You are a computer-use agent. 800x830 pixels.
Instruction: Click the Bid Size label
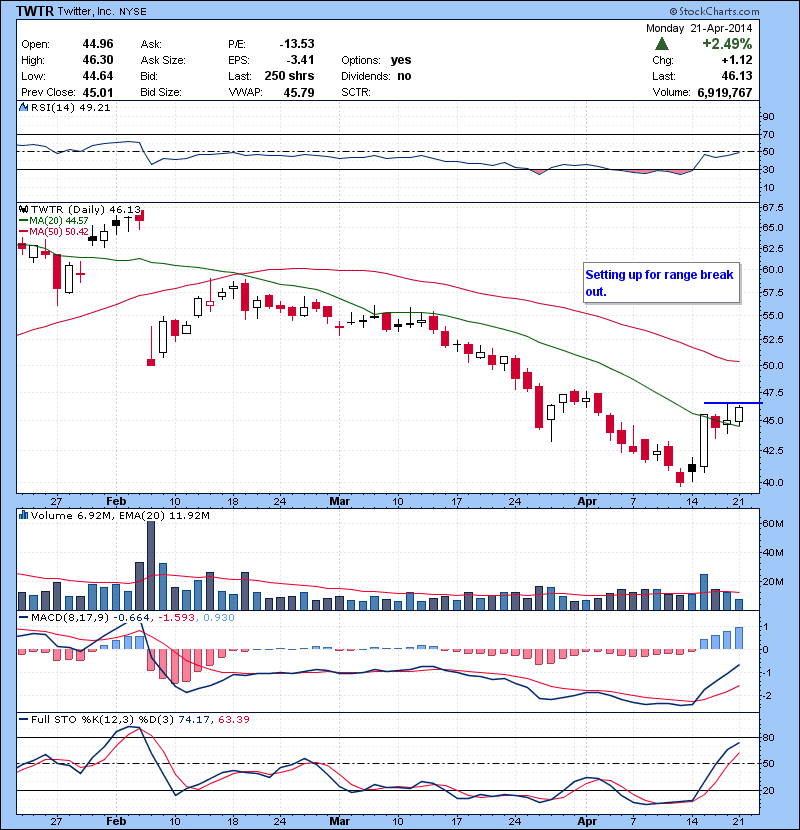coord(161,92)
